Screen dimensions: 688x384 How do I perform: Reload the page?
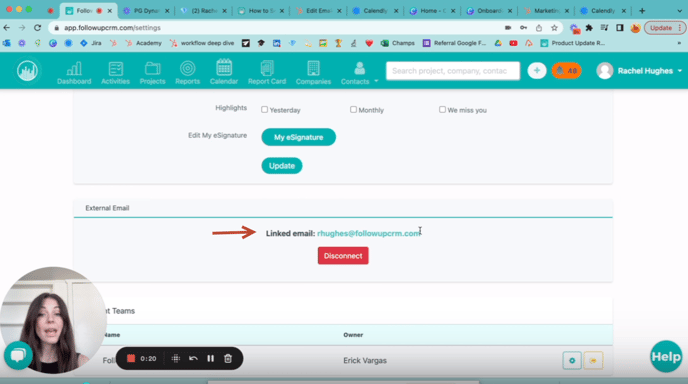(37, 28)
